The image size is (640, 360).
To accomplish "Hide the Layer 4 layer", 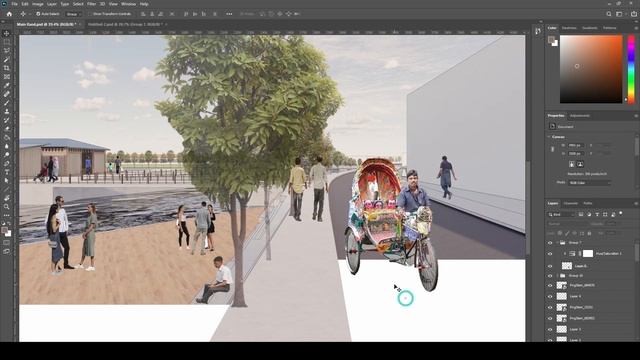I will 550,296.
